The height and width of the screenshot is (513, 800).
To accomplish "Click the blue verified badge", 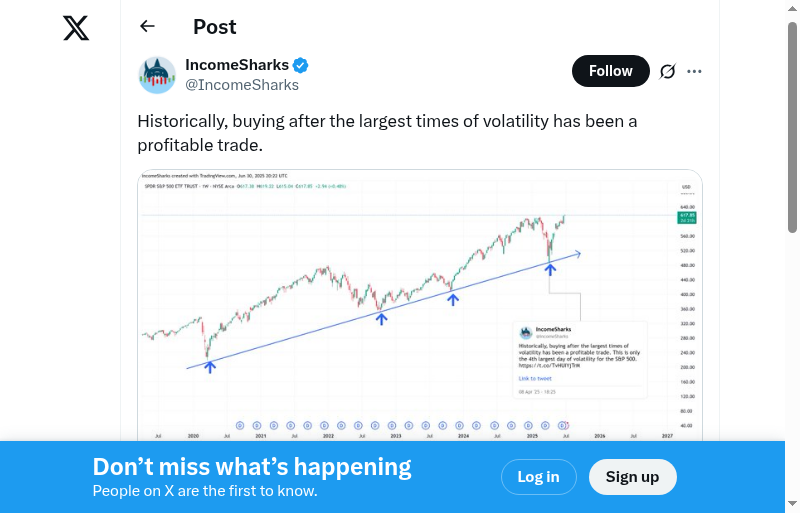I will (301, 66).
